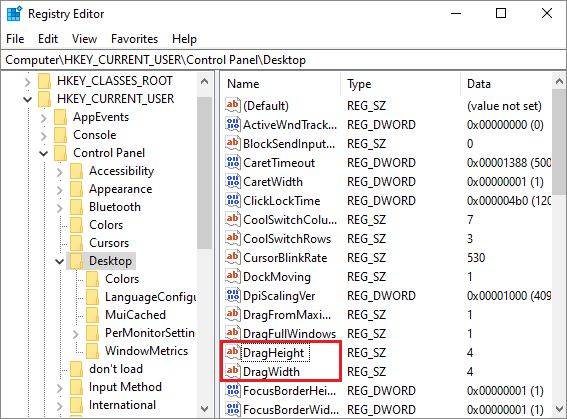Open the Favorites menu
Image resolution: width=567 pixels, height=419 pixels.
[135, 39]
